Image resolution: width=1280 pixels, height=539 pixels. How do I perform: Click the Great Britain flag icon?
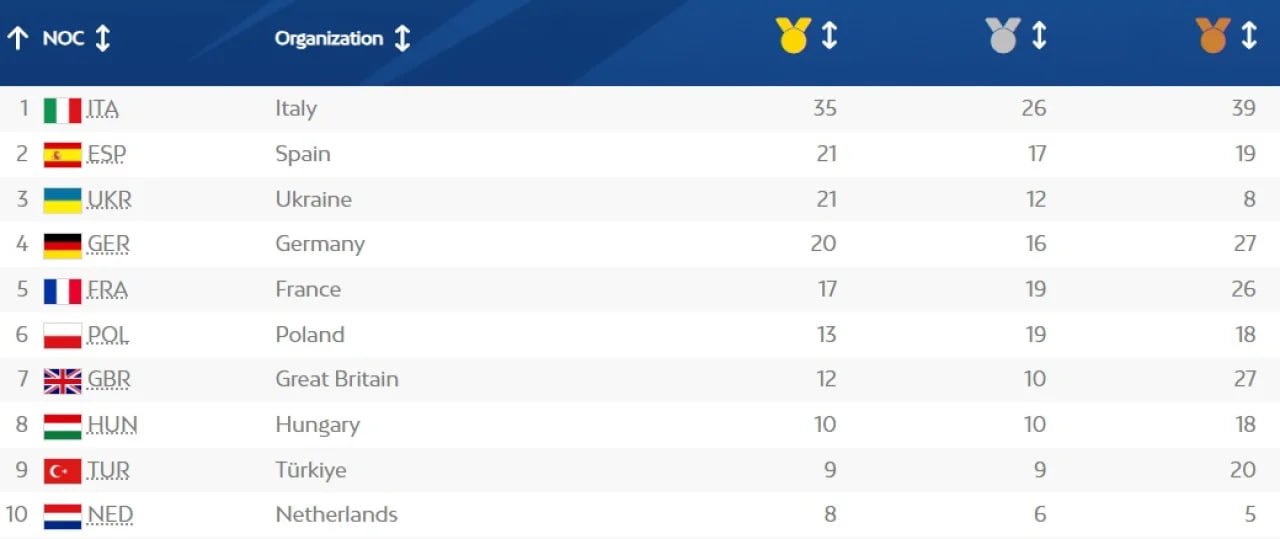click(62, 381)
